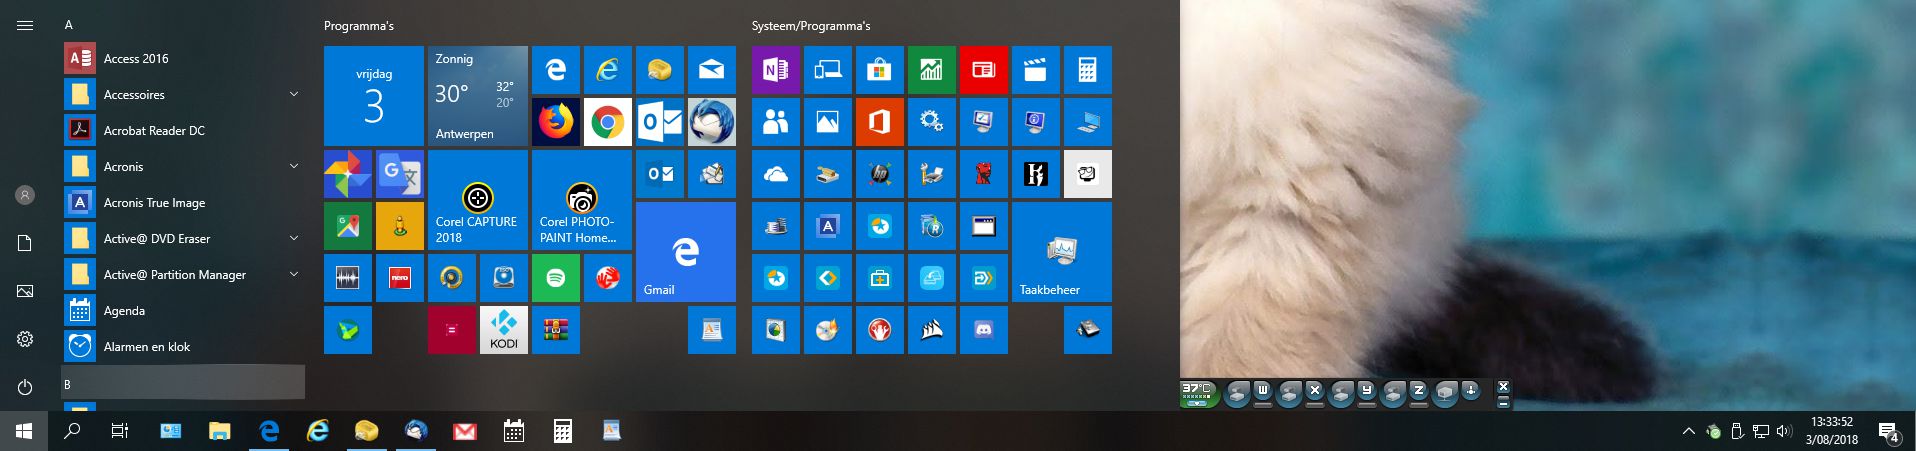Jump via the letter B header
Screen dimensions: 1916x451
[x=184, y=384]
